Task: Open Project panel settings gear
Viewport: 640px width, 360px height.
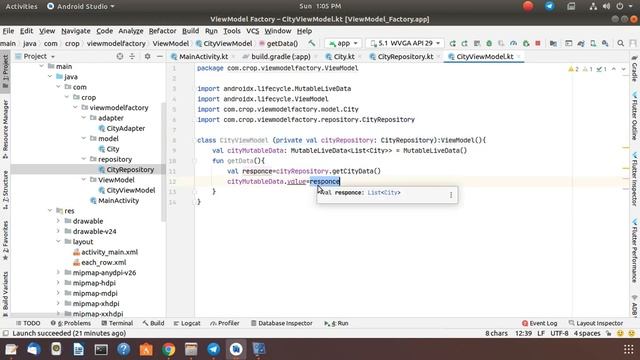Action: pyautogui.click(x=147, y=56)
